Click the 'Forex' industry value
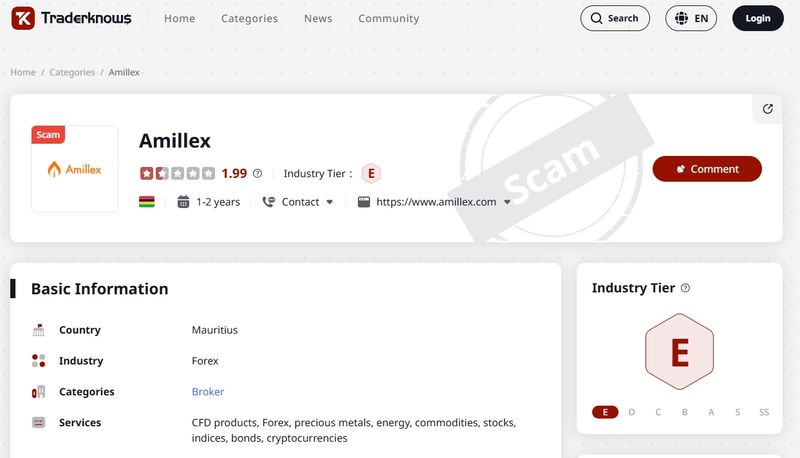Image resolution: width=800 pixels, height=458 pixels. (x=205, y=361)
